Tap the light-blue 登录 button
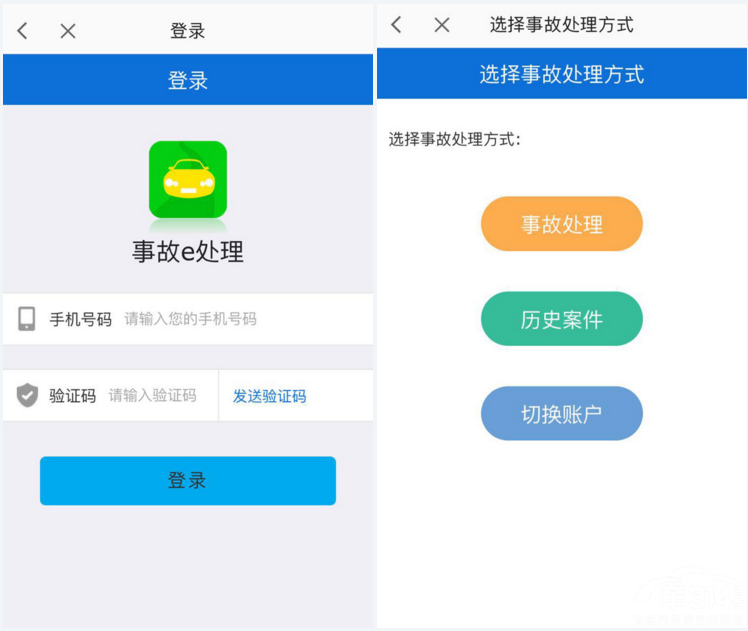This screenshot has width=748, height=631. pyautogui.click(x=188, y=480)
